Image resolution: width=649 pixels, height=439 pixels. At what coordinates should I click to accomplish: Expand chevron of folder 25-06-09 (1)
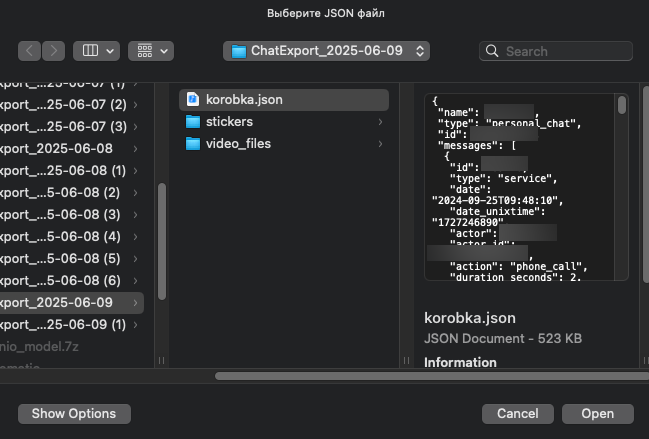tap(135, 325)
